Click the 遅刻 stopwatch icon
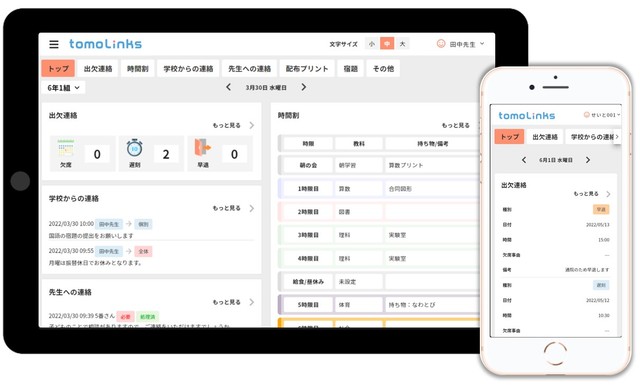This screenshot has width=640, height=386. [x=134, y=148]
